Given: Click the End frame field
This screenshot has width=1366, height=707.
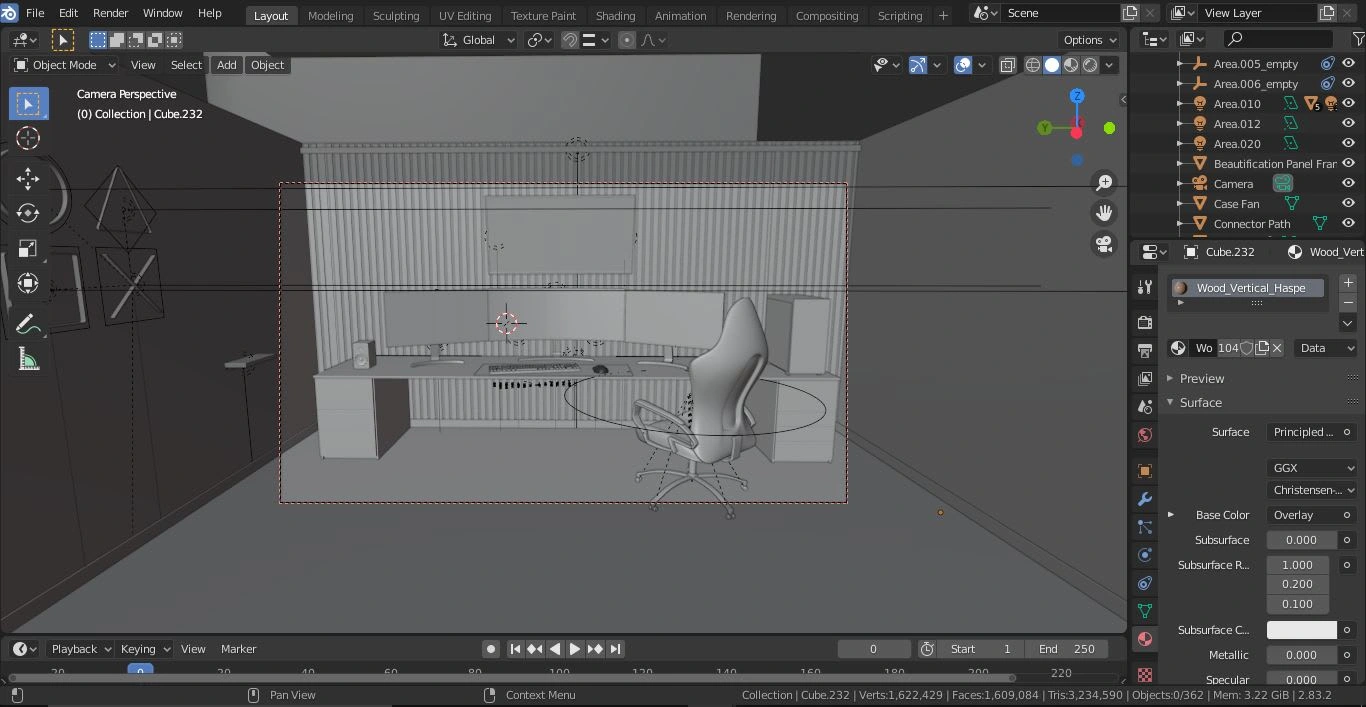Looking at the screenshot, I should (1066, 649).
